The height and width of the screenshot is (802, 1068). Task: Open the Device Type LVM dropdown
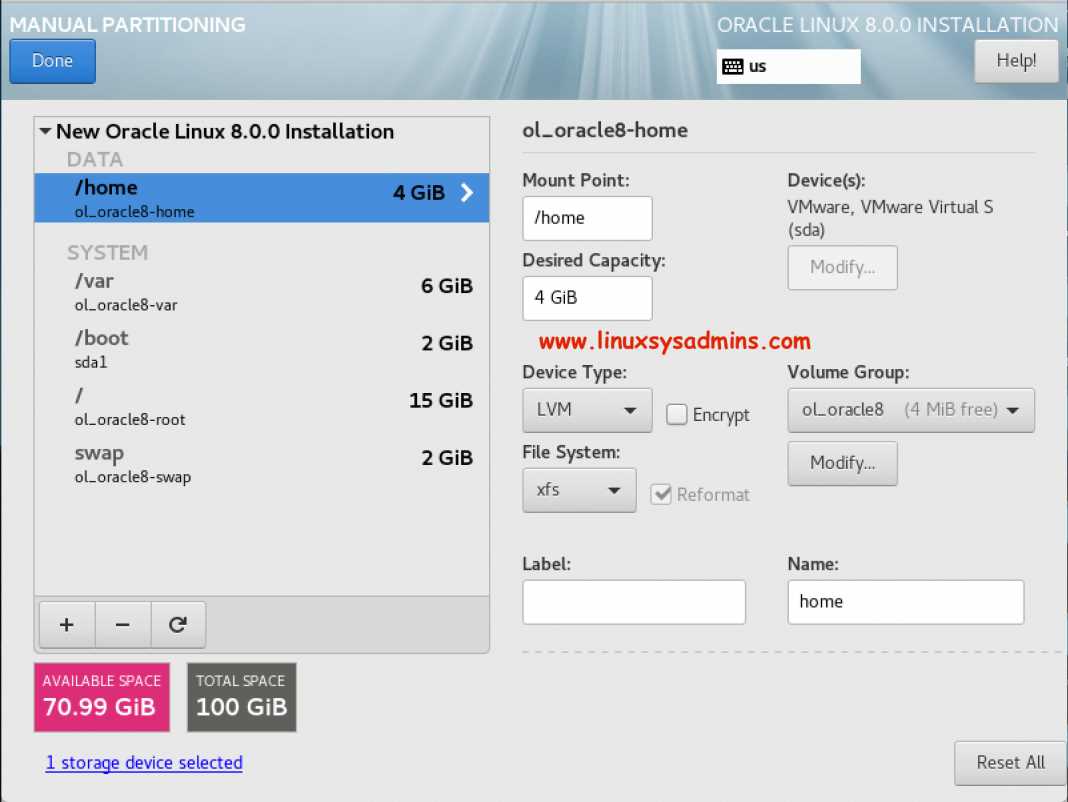point(586,410)
